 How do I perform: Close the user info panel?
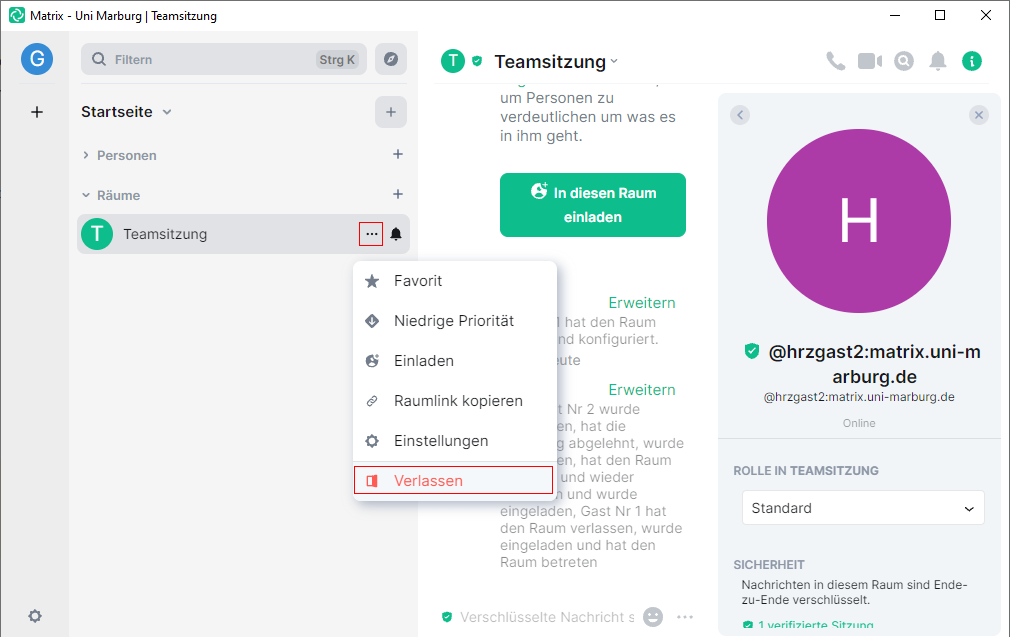pos(978,115)
